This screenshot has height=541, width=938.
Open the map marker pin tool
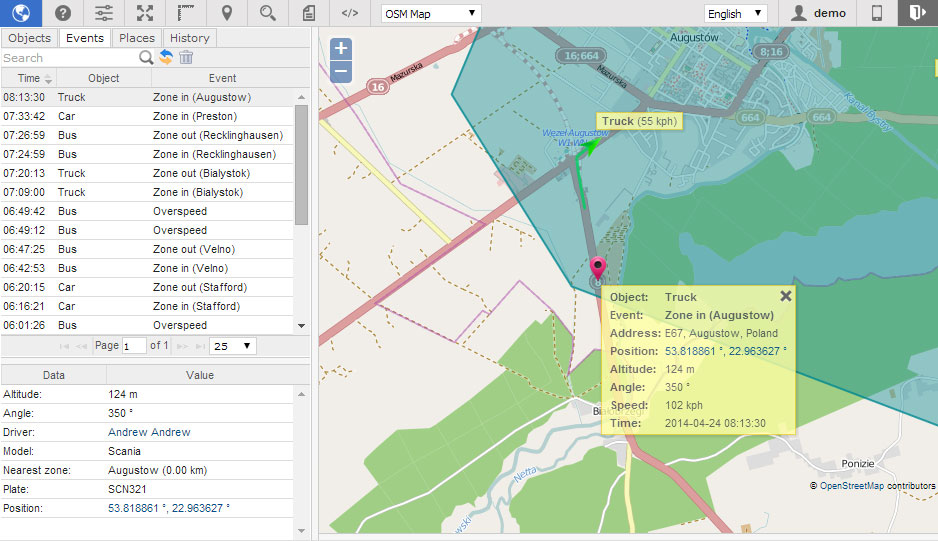pyautogui.click(x=227, y=13)
